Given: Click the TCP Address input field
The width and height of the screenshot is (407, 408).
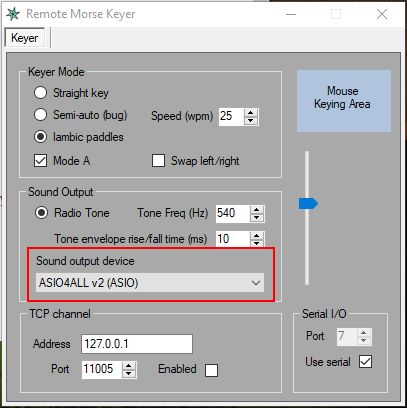Looking at the screenshot, I should pos(137,344).
